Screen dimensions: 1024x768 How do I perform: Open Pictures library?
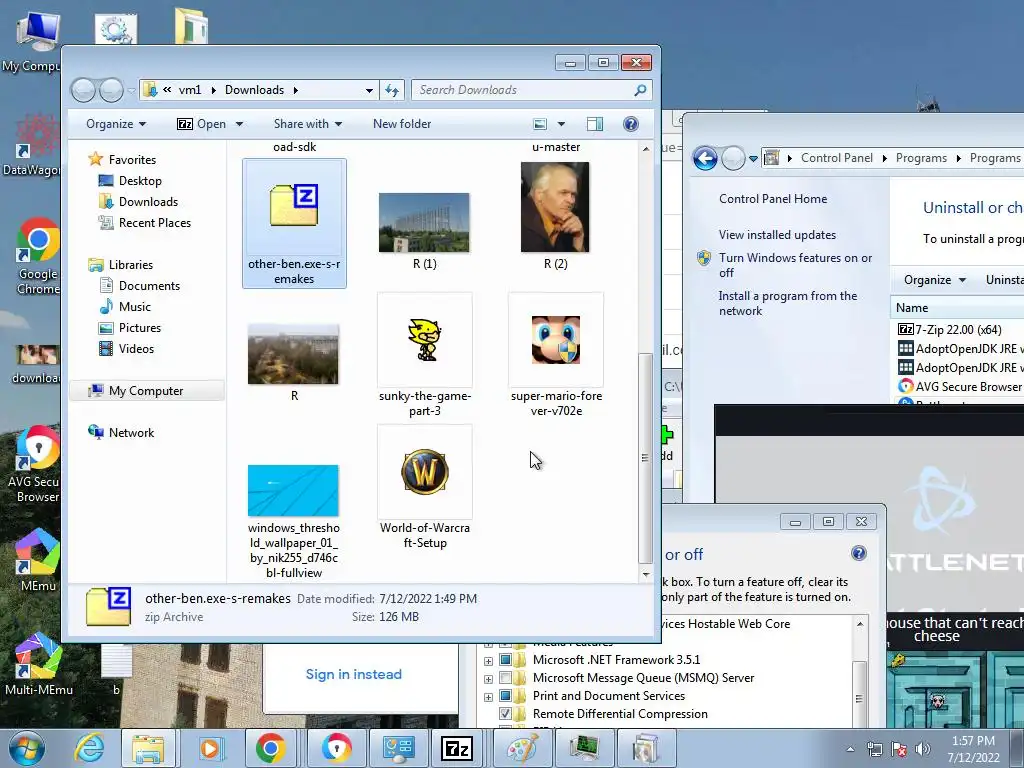click(140, 328)
